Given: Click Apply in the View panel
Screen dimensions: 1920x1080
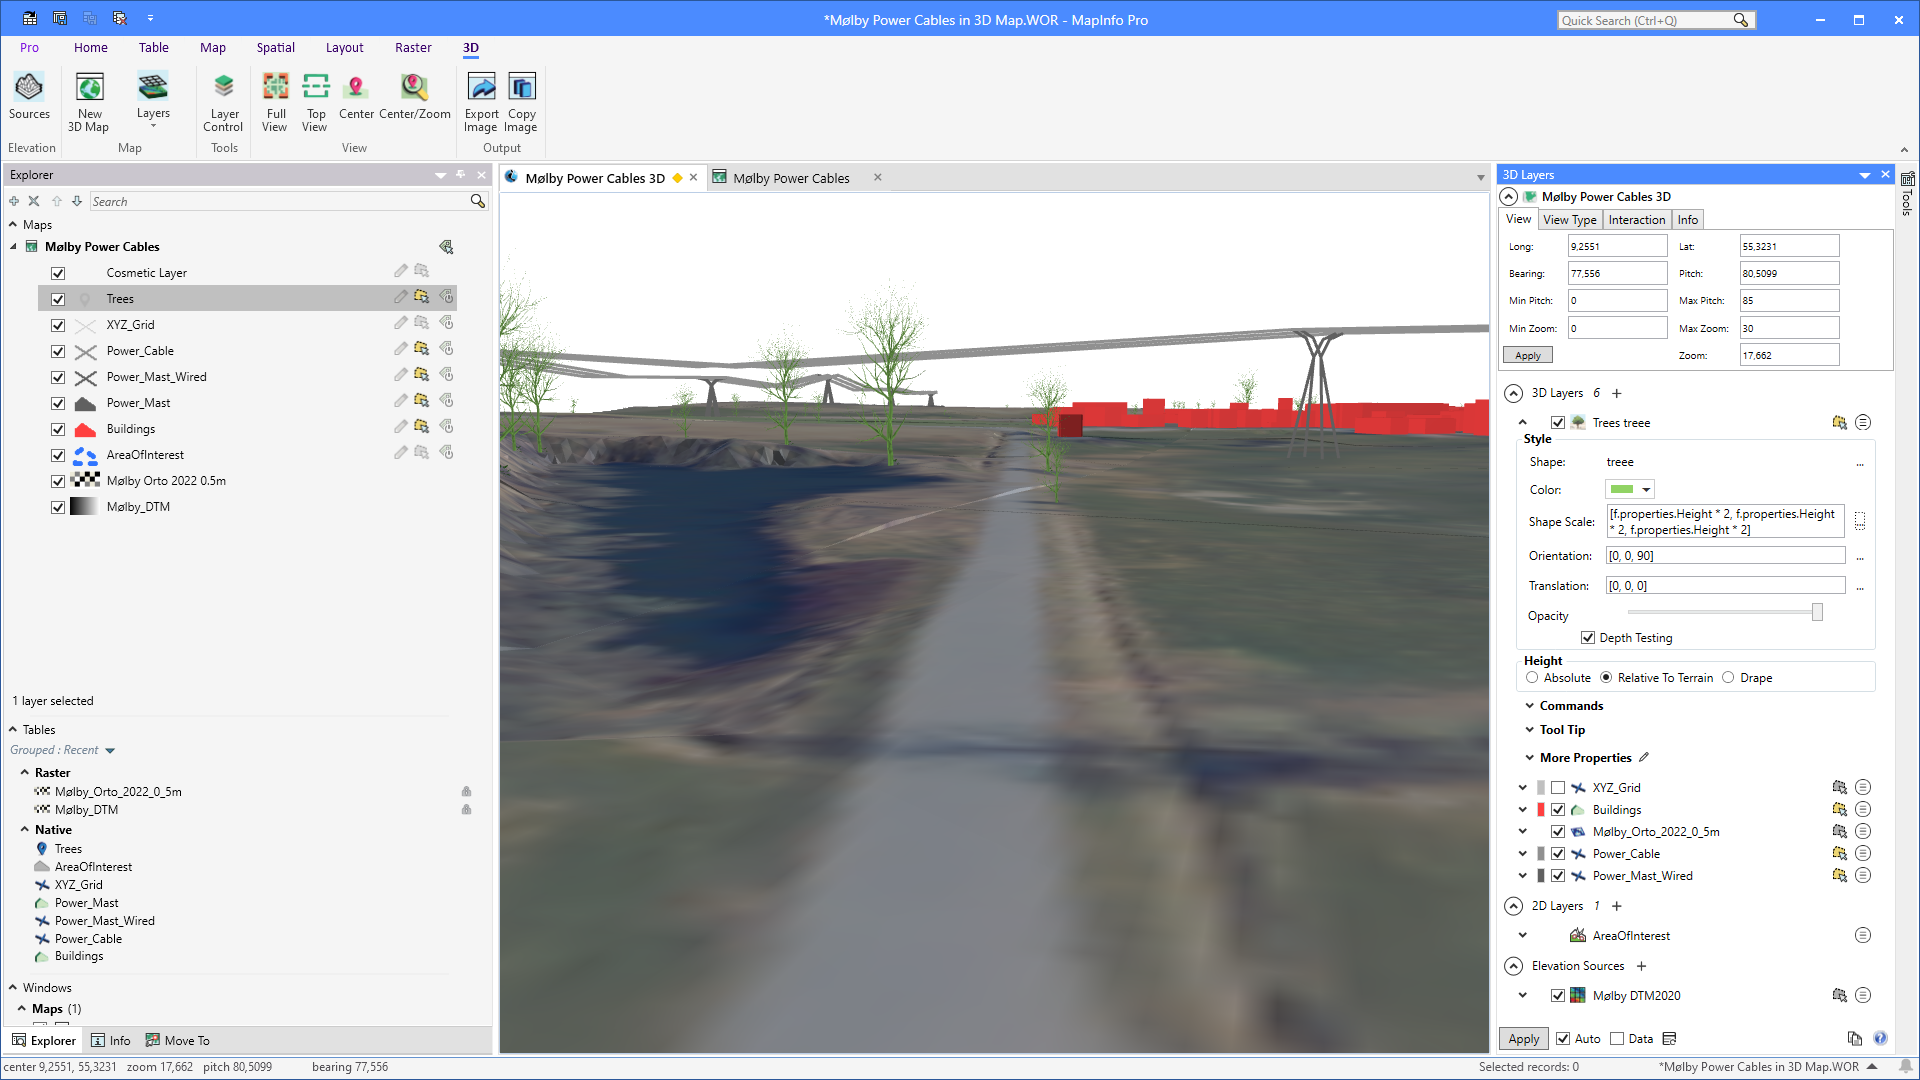Looking at the screenshot, I should [x=1527, y=354].
